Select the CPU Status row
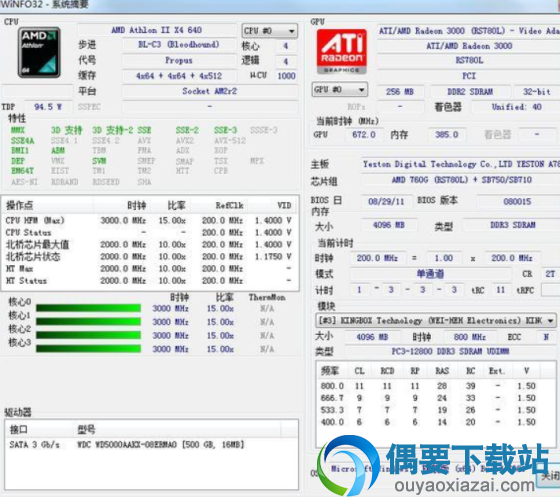 150,232
